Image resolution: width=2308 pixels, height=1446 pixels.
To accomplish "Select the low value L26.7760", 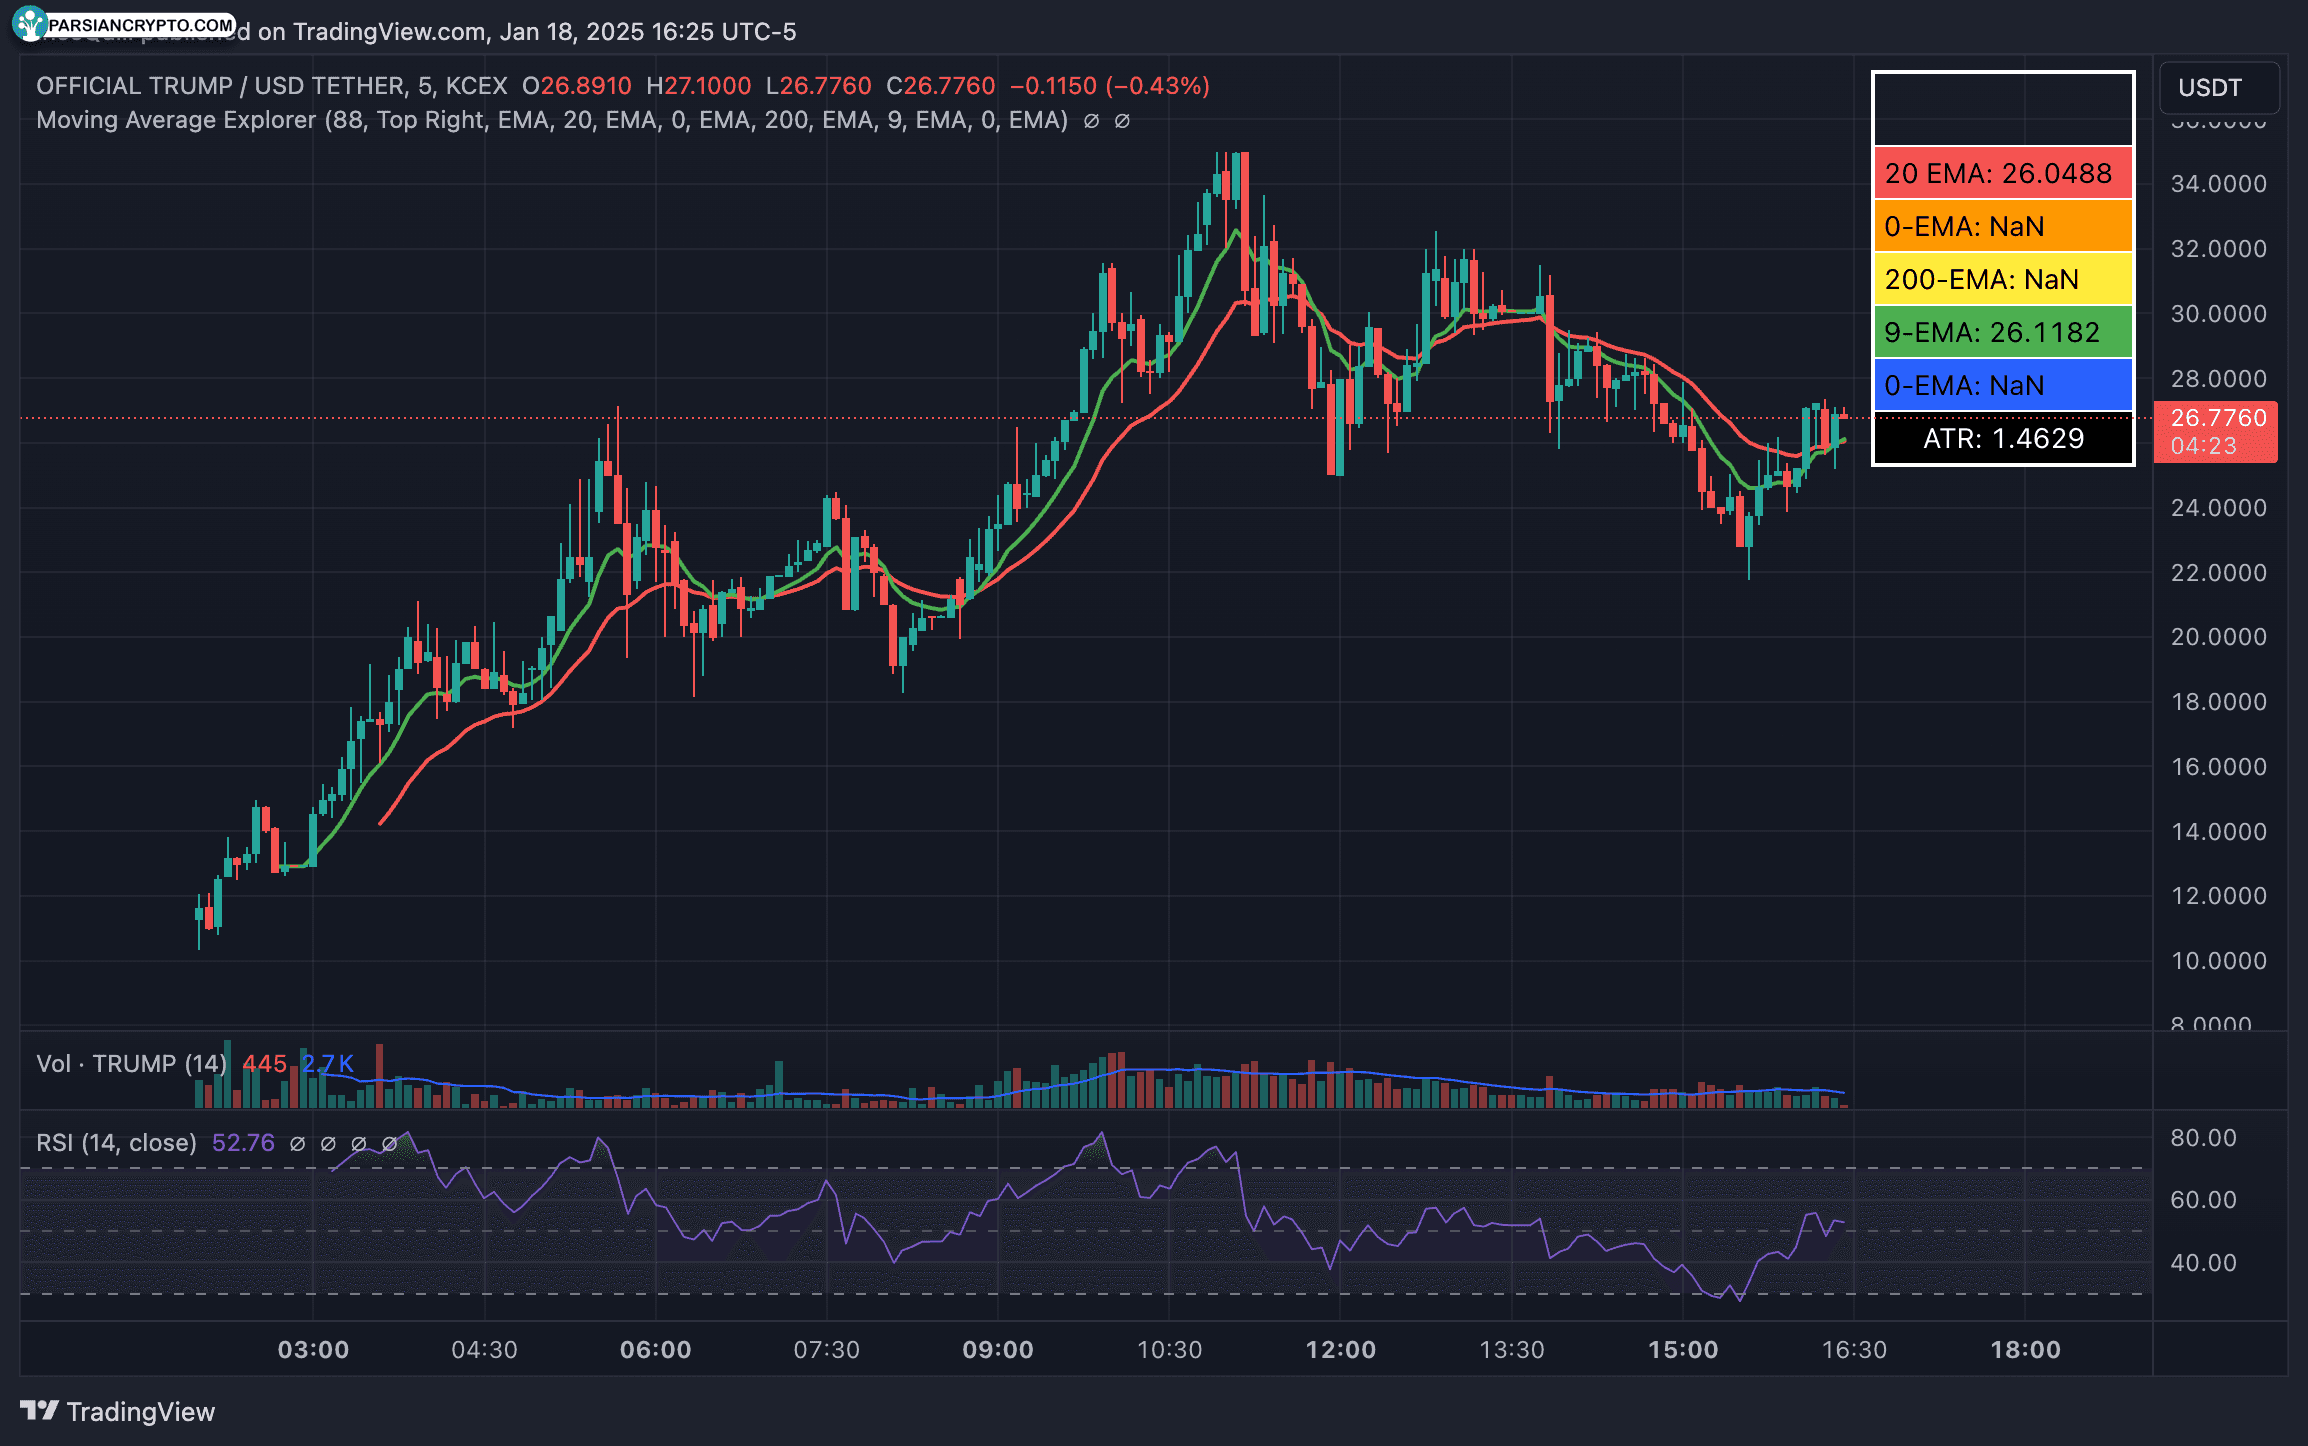I will pyautogui.click(x=818, y=86).
